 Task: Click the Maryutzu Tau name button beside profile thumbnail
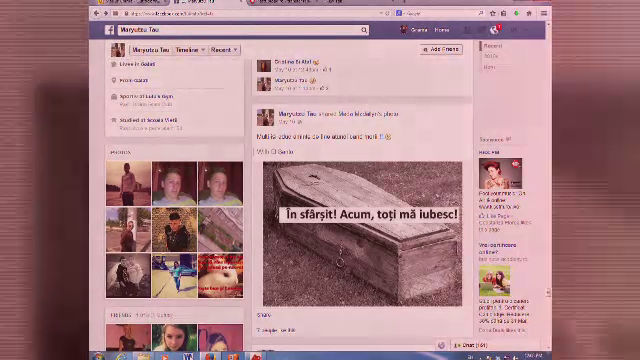151,50
